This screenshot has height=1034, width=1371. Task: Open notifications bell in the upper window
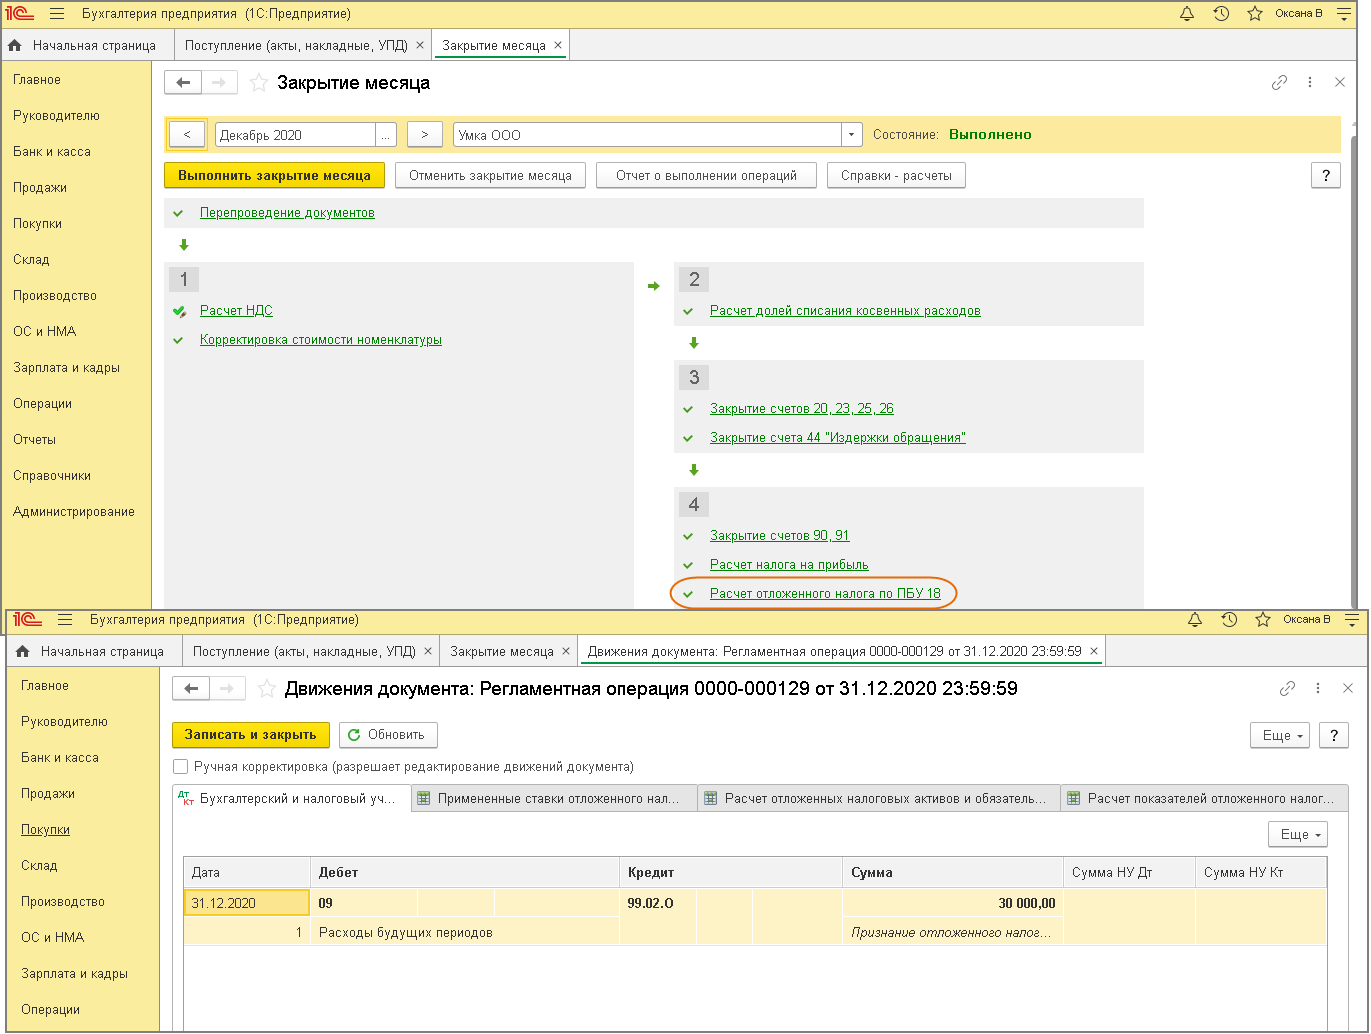pyautogui.click(x=1187, y=14)
